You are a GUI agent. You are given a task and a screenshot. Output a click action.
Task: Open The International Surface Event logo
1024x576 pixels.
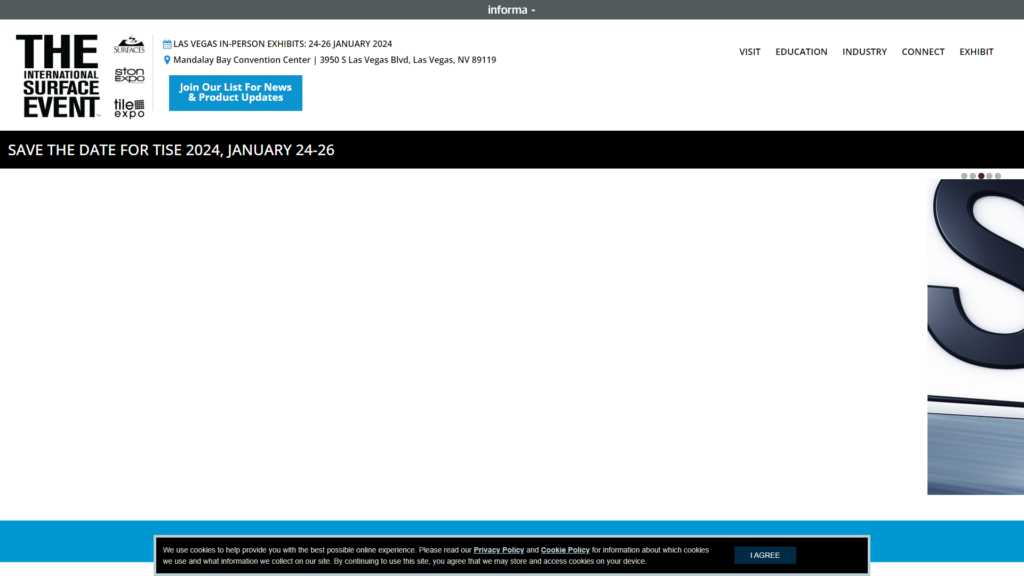58,76
